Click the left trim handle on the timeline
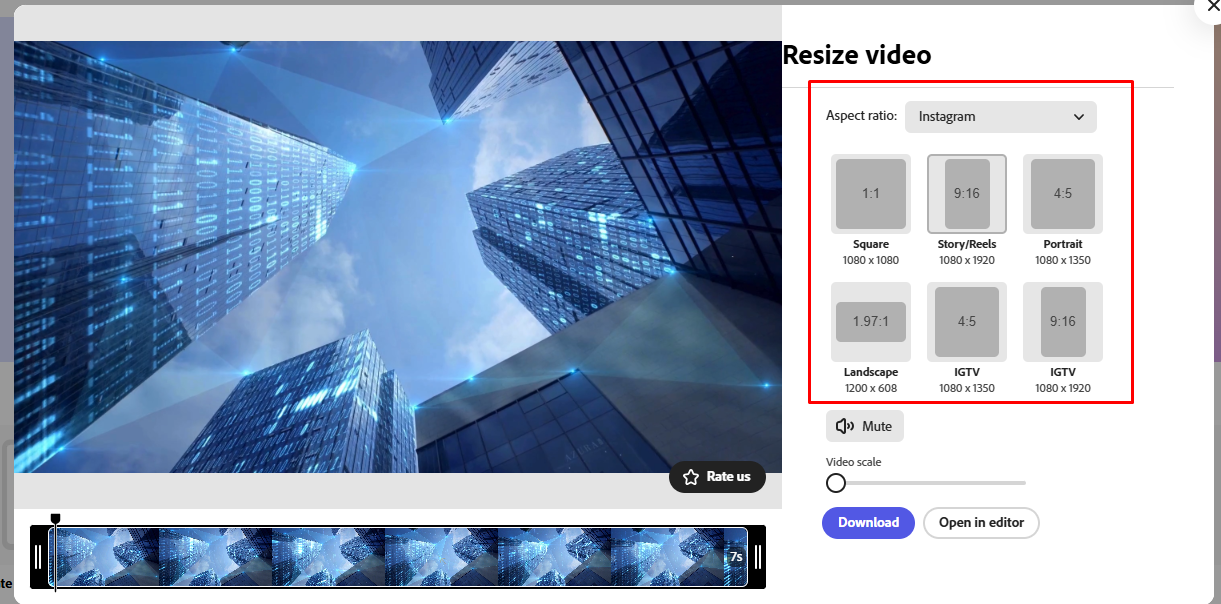1221x604 pixels. click(39, 557)
